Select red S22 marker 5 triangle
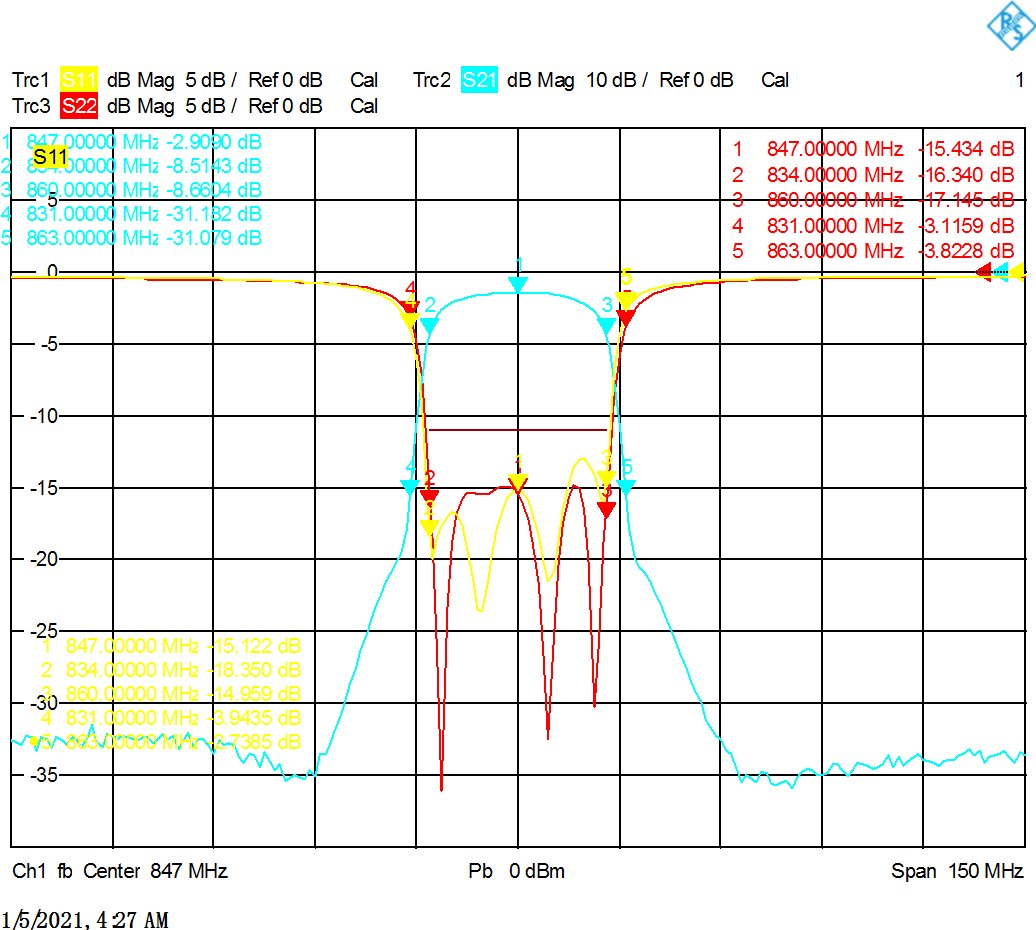1036x930 pixels. (x=626, y=317)
